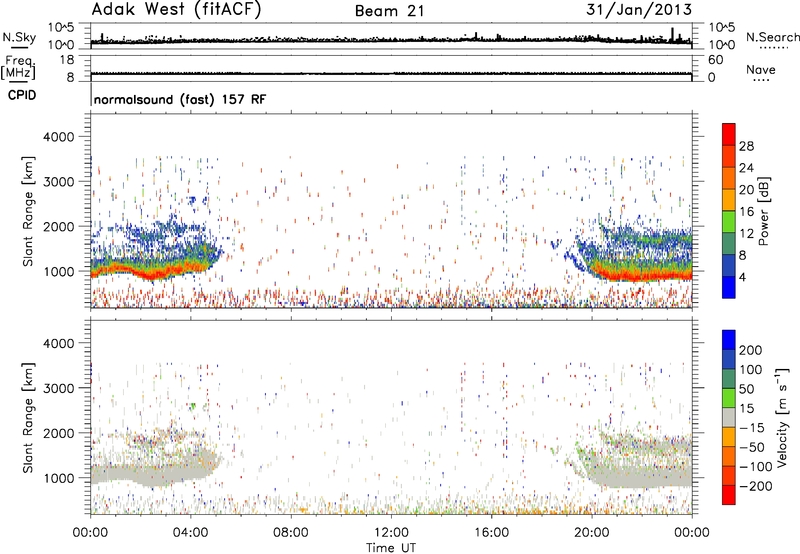800x554 pixels.
Task: Click the 'Nave' legend label
Action: pyautogui.click(x=761, y=69)
